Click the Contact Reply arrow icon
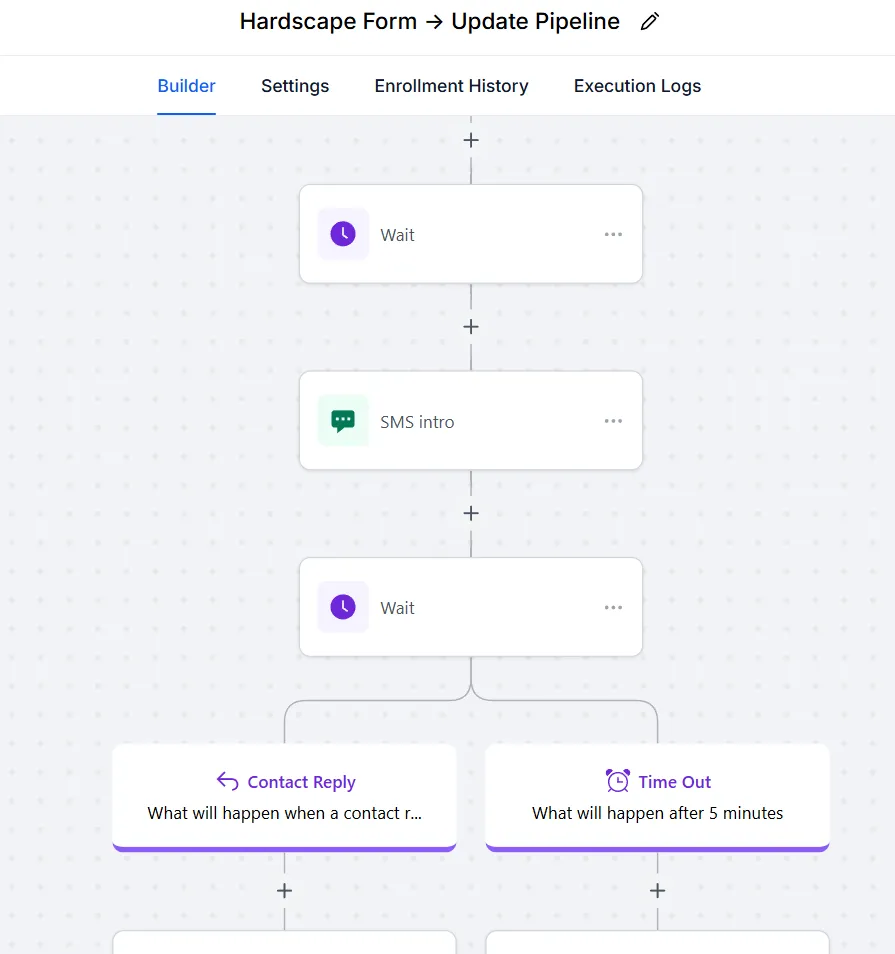This screenshot has height=954, width=895. pyautogui.click(x=228, y=782)
